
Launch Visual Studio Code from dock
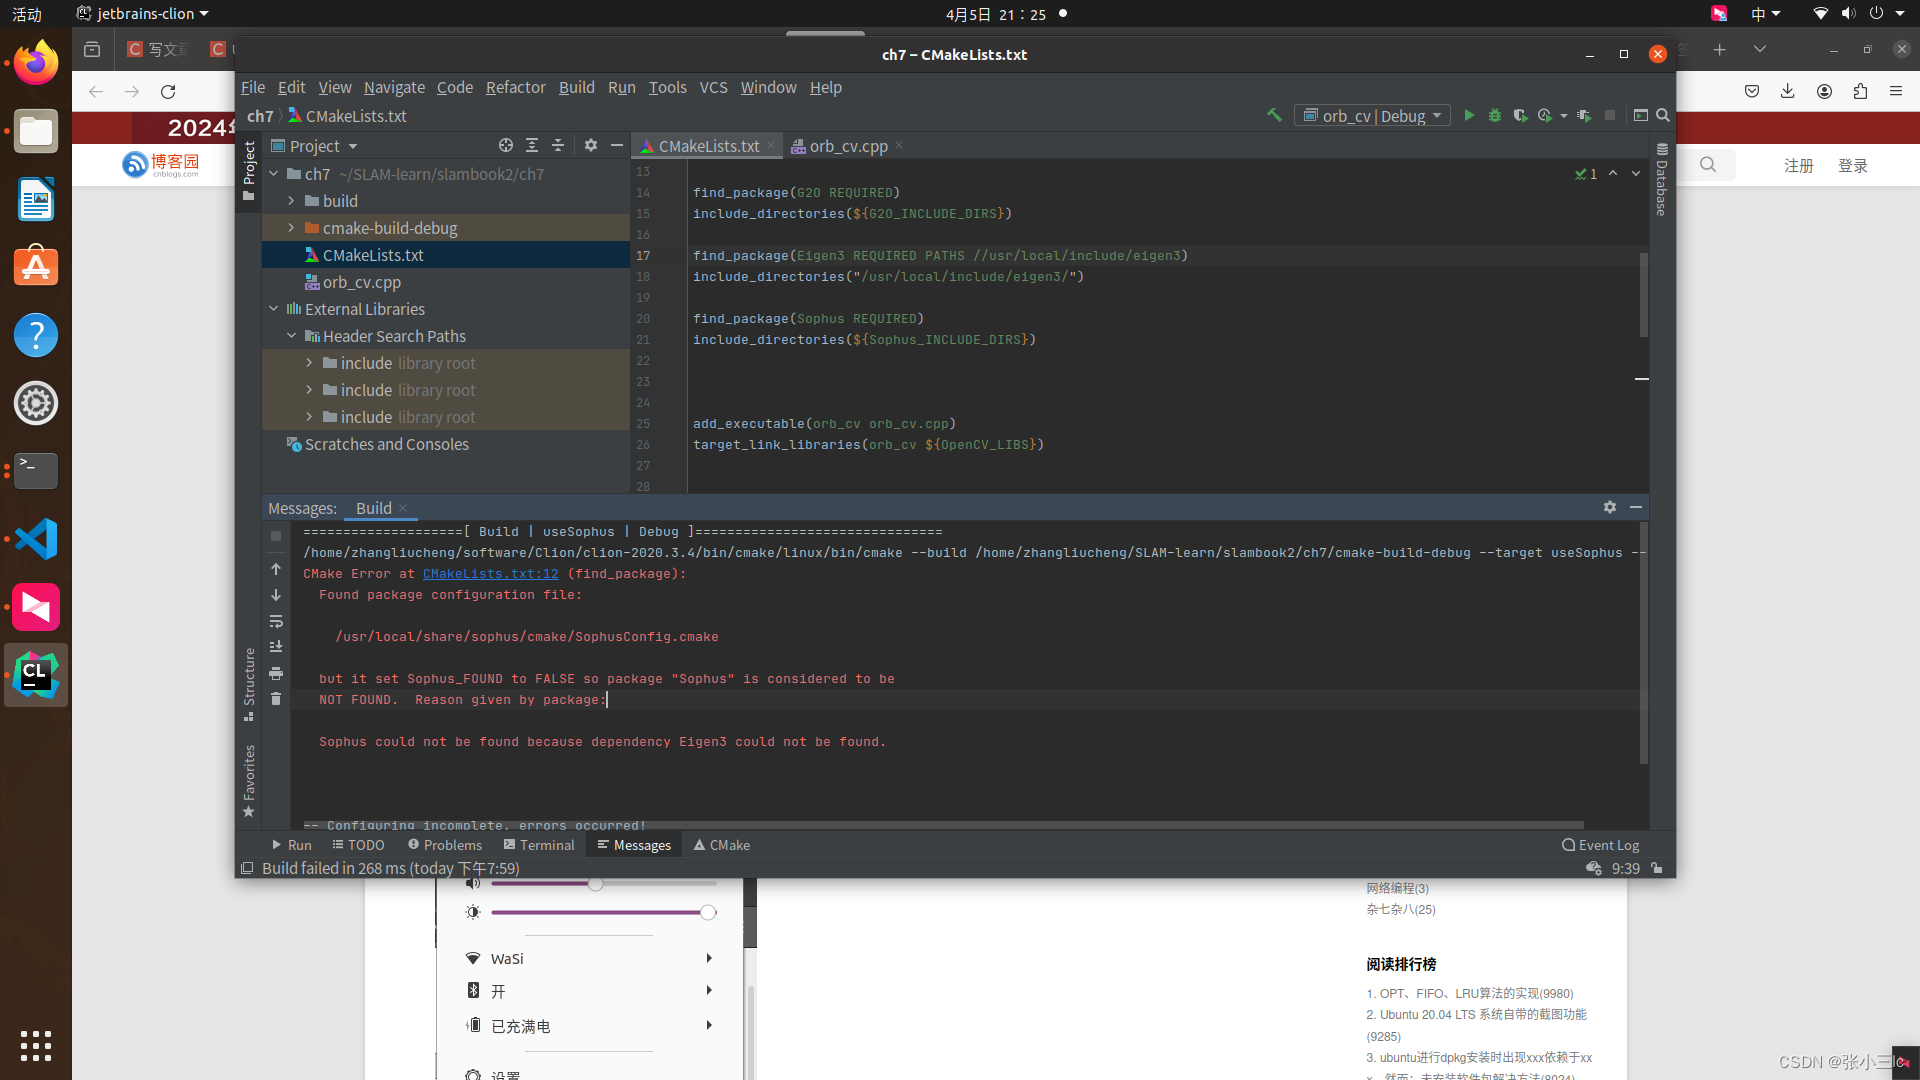36,539
